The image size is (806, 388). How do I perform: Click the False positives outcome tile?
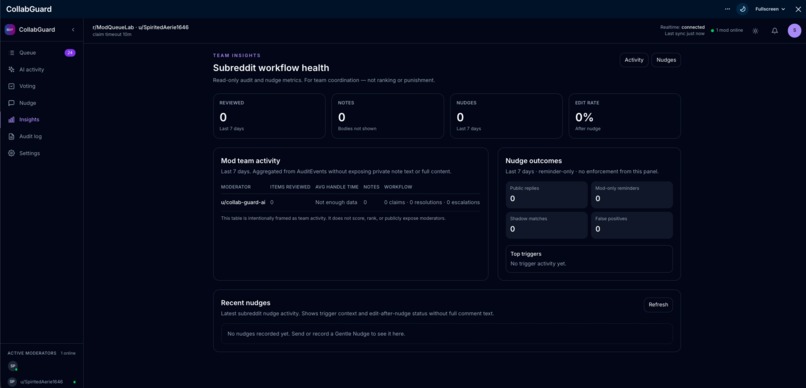coord(632,225)
